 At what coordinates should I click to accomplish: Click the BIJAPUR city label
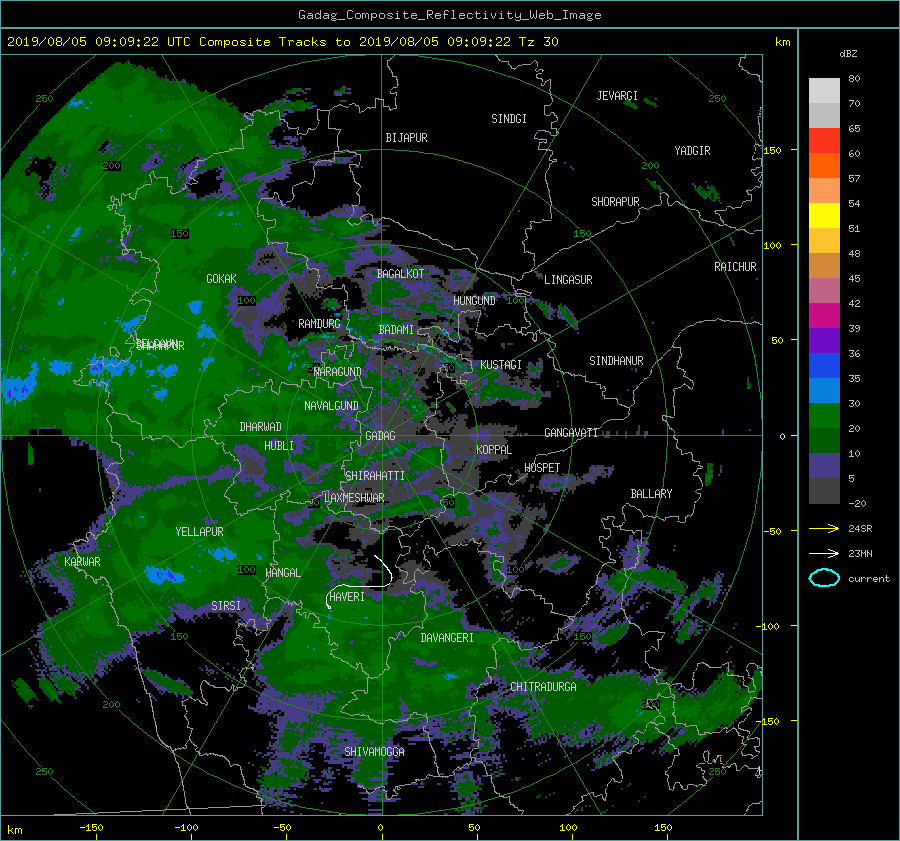pos(406,138)
